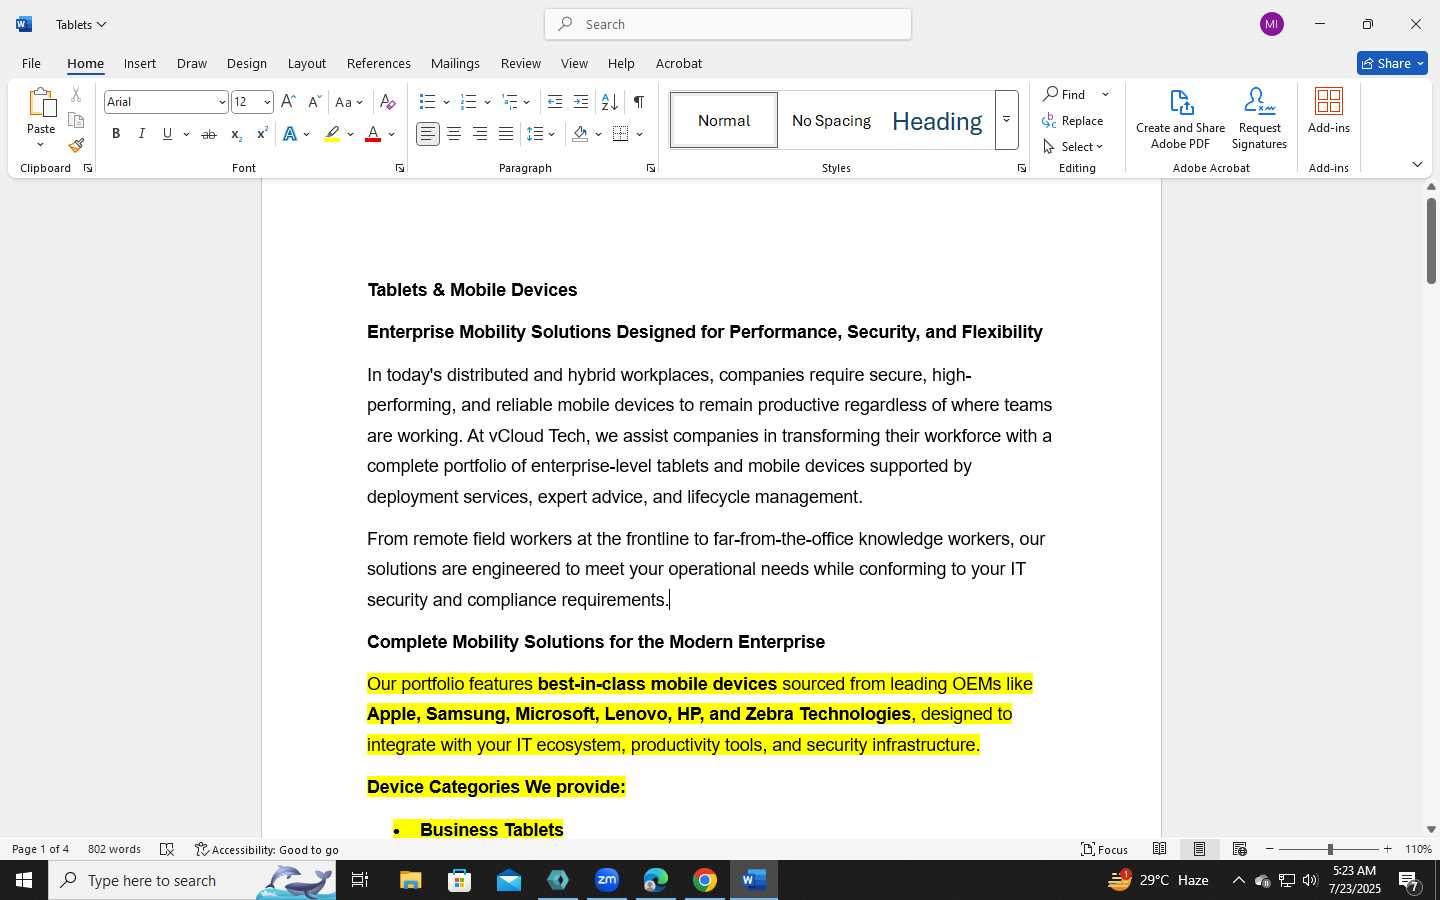
Task: Shrink font size with the smaller A icon
Action: click(x=314, y=102)
